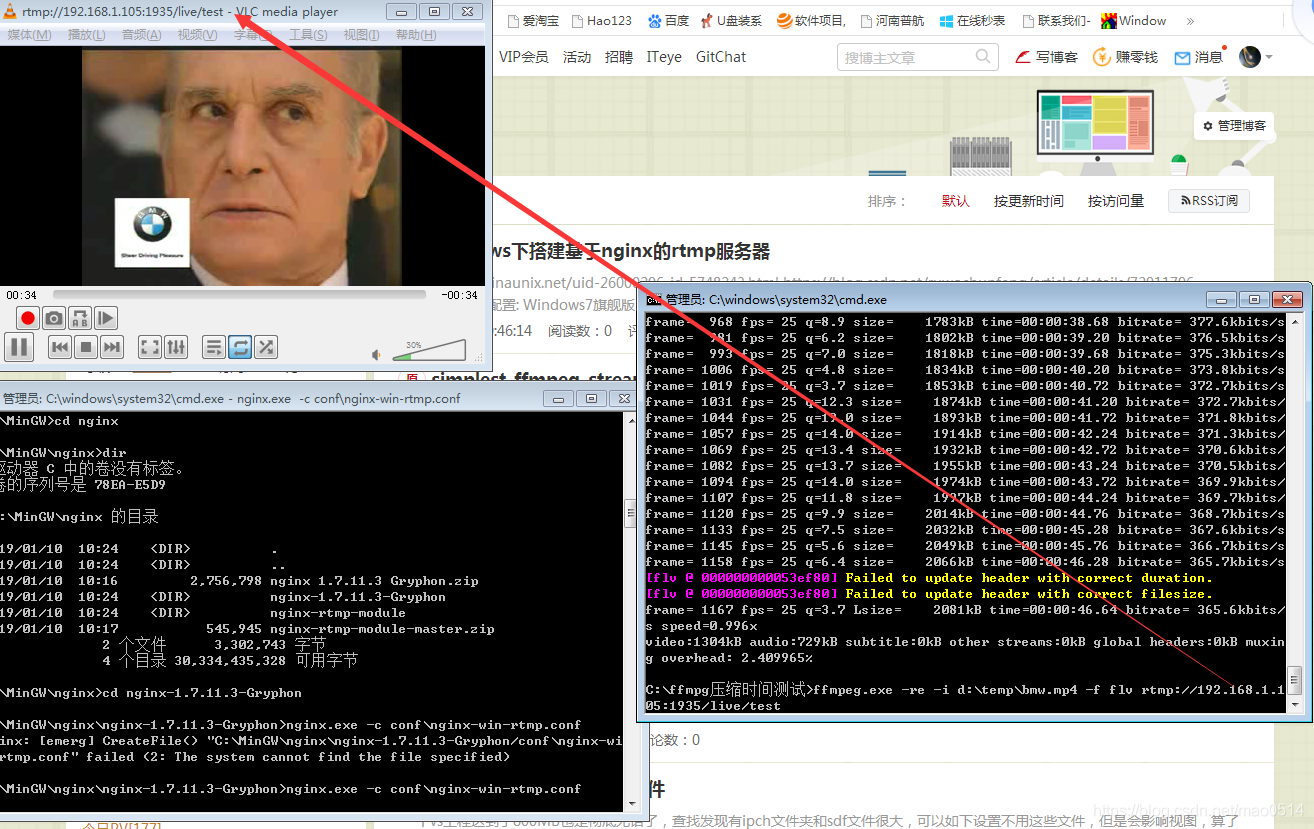Show the VLC playlist icon
Viewport: 1314px width, 829px height.
214,347
